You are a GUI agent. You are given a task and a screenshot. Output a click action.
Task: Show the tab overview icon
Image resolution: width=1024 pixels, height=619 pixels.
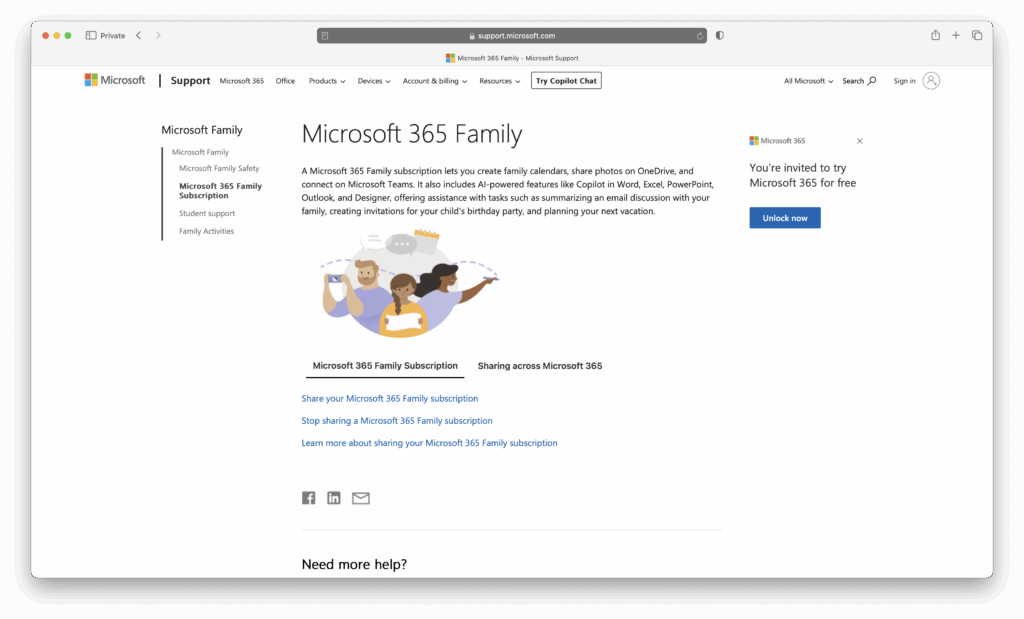(977, 35)
